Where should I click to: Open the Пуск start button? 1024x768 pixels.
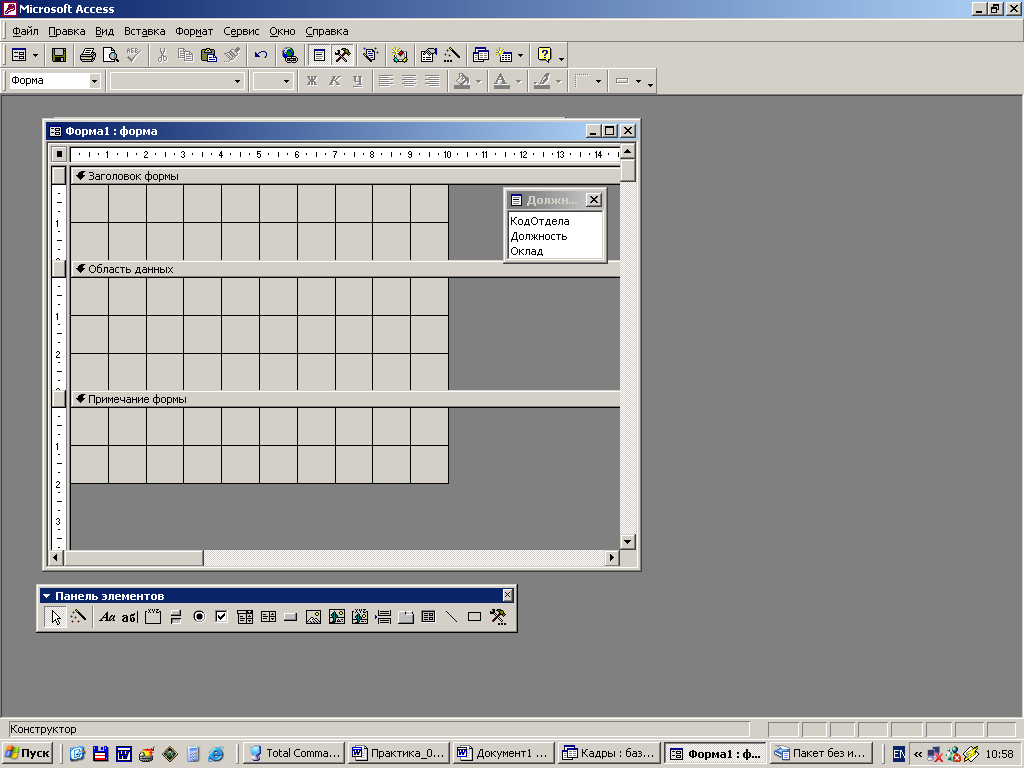pos(28,754)
